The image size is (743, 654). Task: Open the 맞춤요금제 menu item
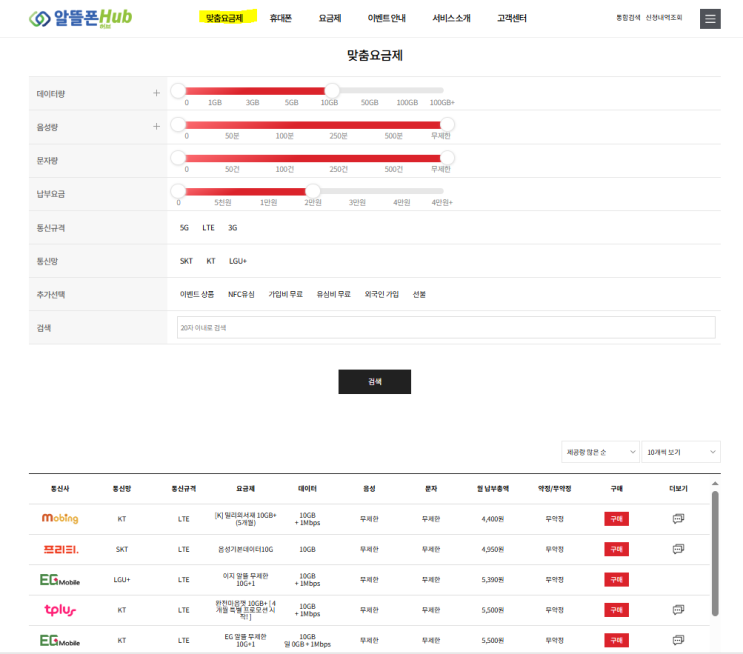[x=225, y=18]
